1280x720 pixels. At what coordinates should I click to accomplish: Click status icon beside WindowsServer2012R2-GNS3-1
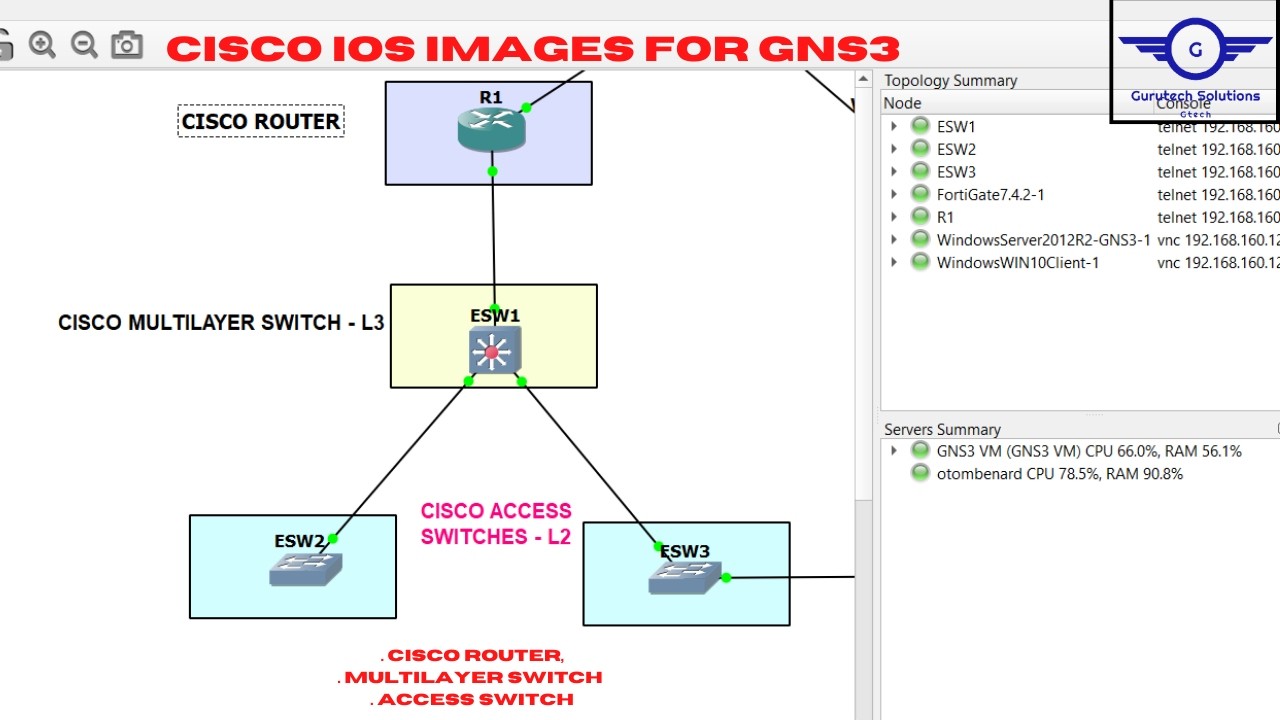click(x=920, y=239)
